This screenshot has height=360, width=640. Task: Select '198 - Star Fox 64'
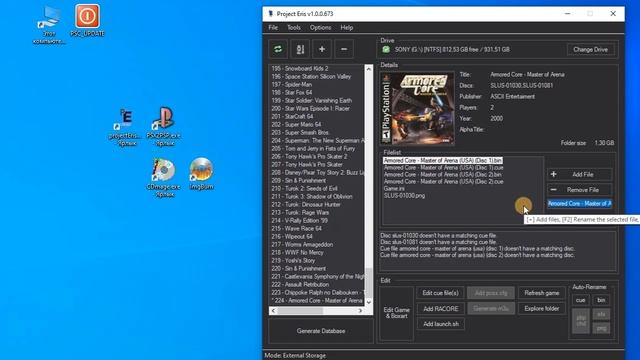click(292, 93)
